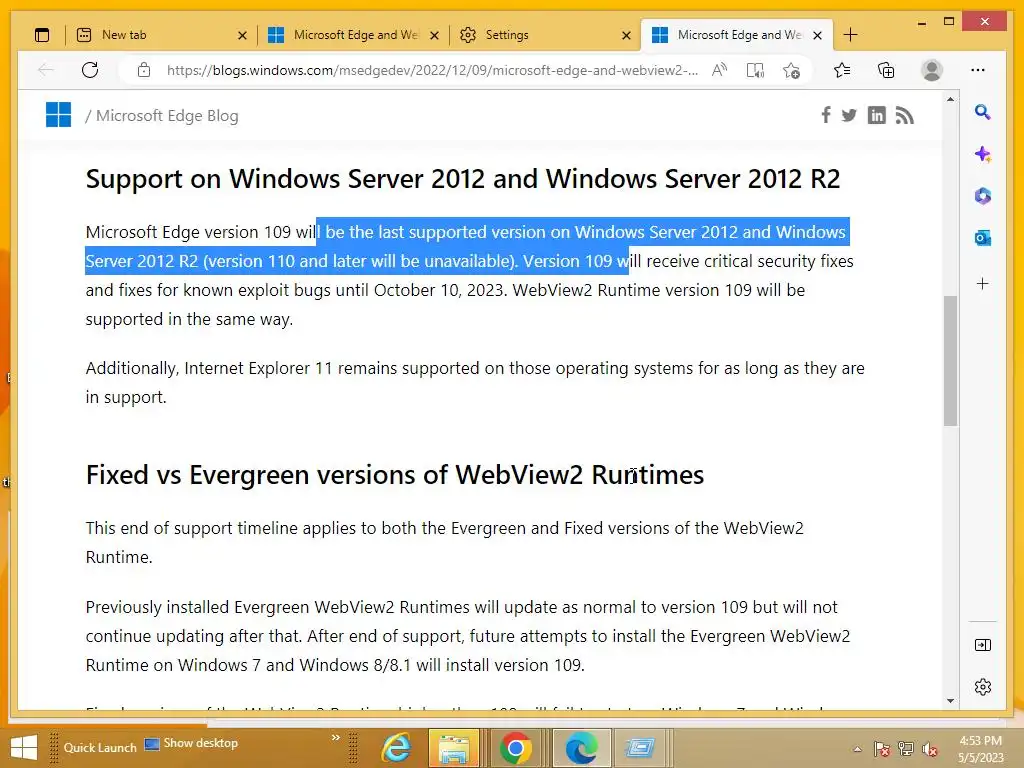Viewport: 1024px width, 768px height.
Task: Click heading Support on Windows Server 2012
Action: [462, 179]
